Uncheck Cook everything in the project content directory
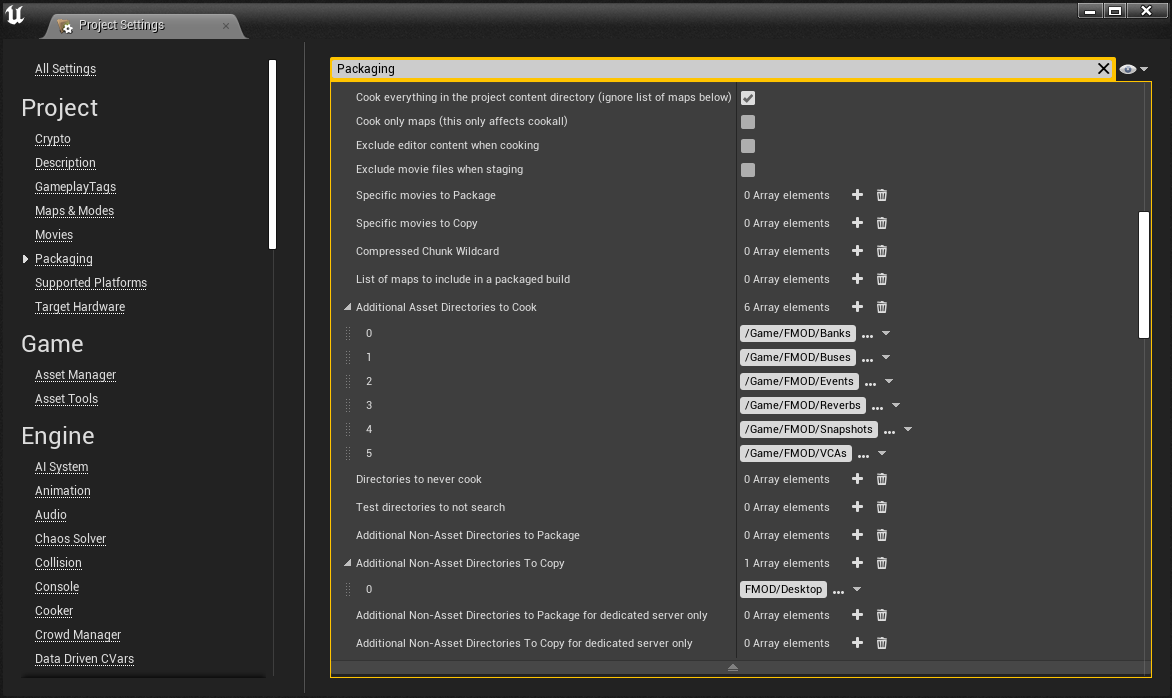The image size is (1172, 698). [748, 97]
